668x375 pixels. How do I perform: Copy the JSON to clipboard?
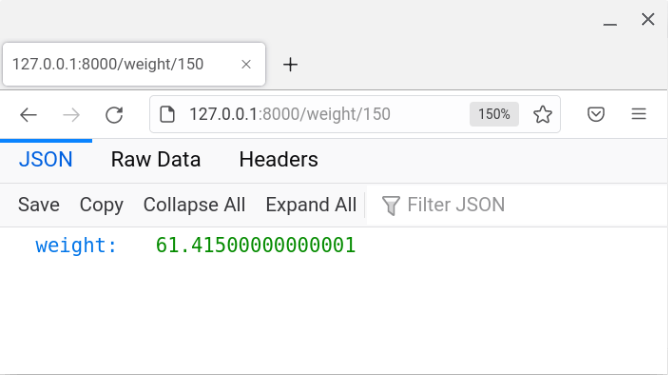101,205
